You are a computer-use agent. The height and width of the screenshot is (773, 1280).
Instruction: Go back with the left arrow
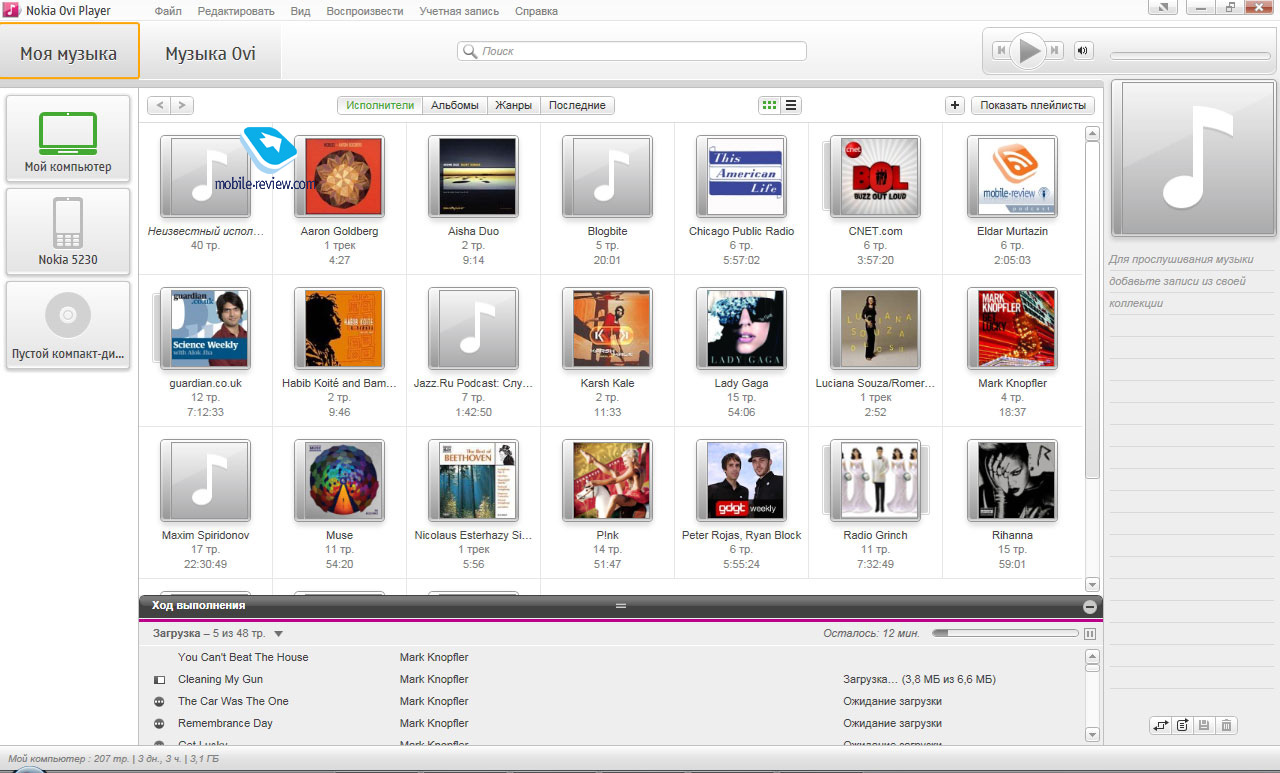coord(159,105)
